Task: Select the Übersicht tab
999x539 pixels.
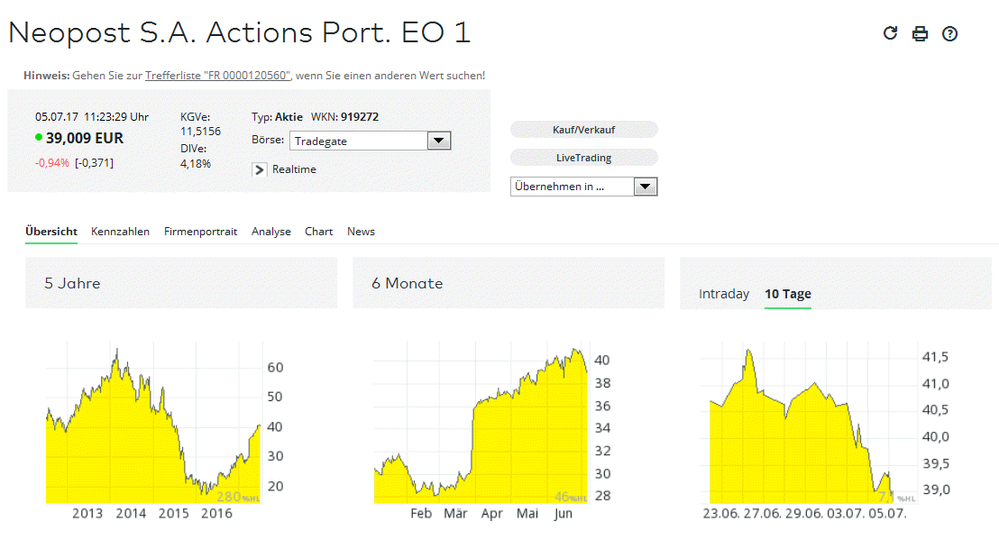Action: click(x=51, y=231)
